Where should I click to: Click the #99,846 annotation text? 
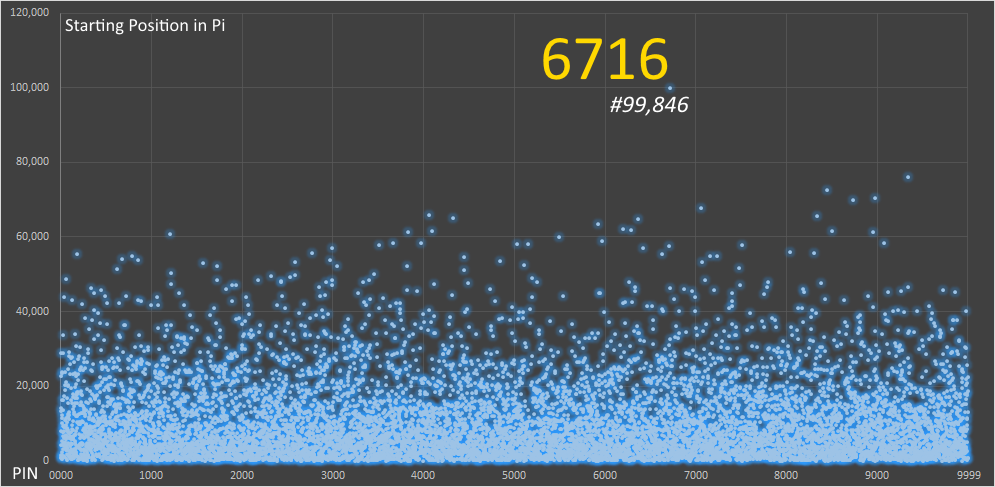tap(649, 104)
